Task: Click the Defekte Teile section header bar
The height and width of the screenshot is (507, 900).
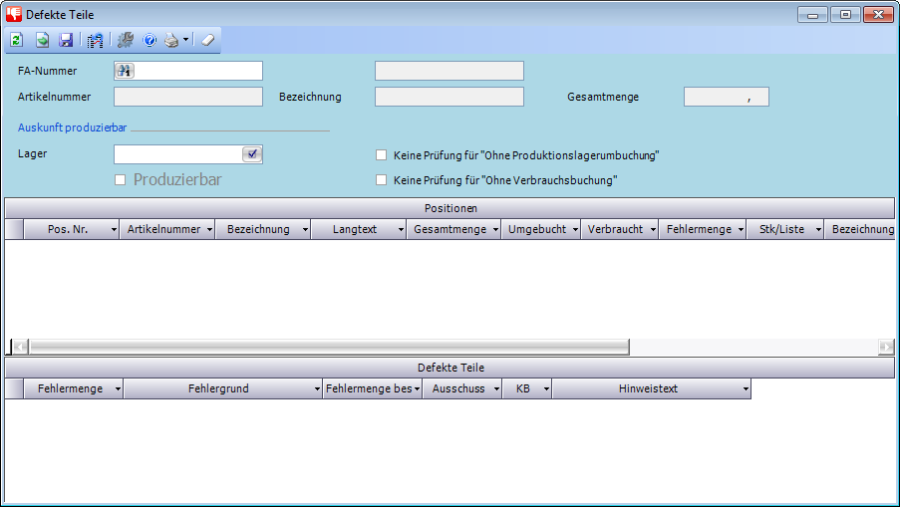Action: (x=449, y=368)
